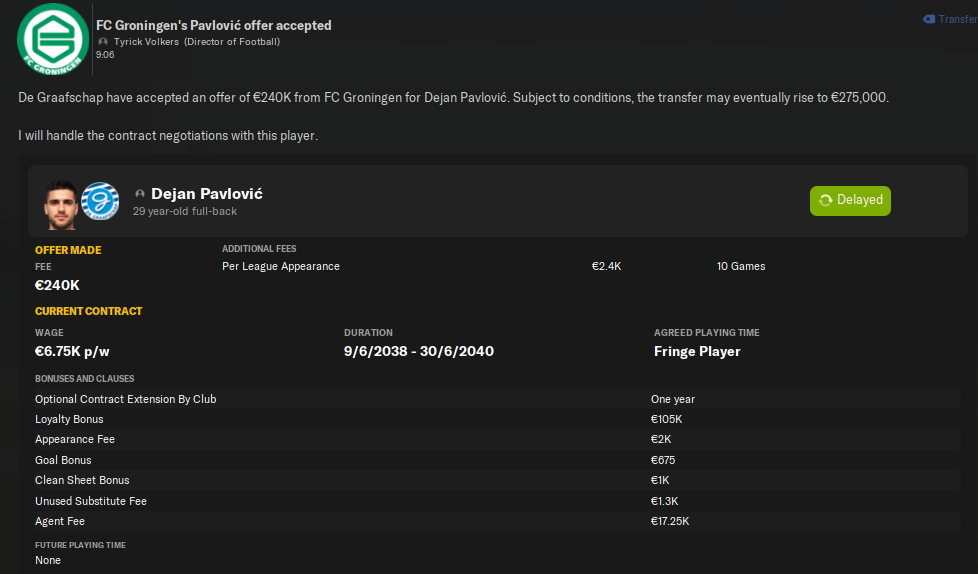The height and width of the screenshot is (574, 978).
Task: Click the Transfer tag icon
Action: click(x=929, y=19)
